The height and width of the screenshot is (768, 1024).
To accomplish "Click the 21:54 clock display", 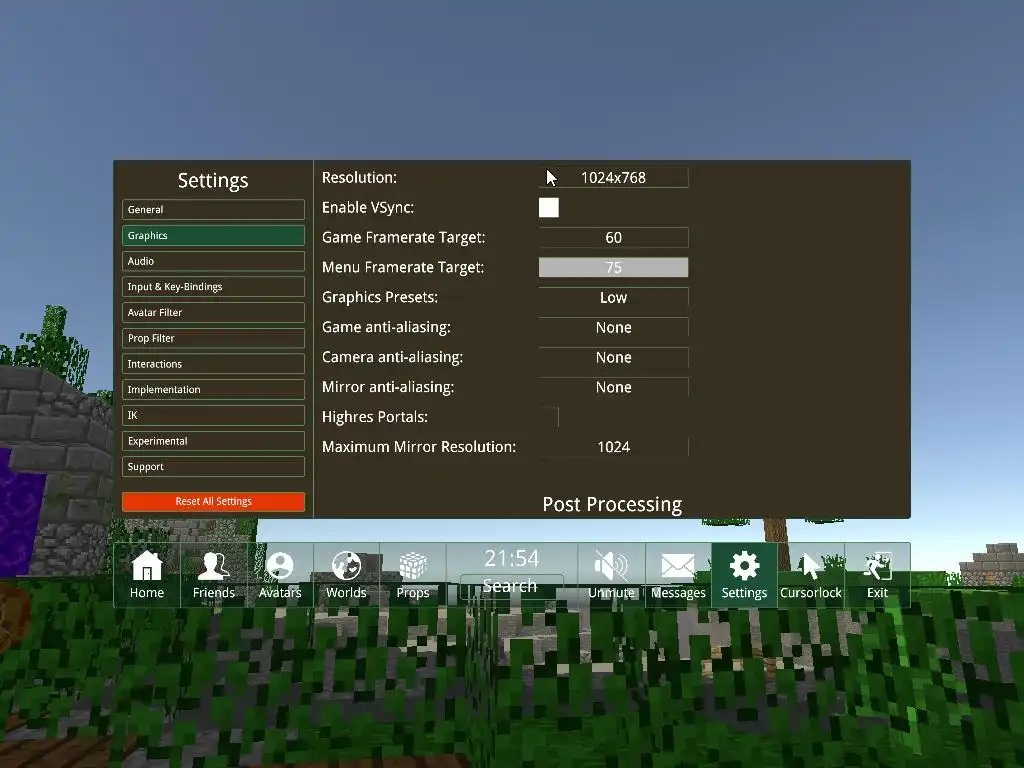I will pos(511,558).
